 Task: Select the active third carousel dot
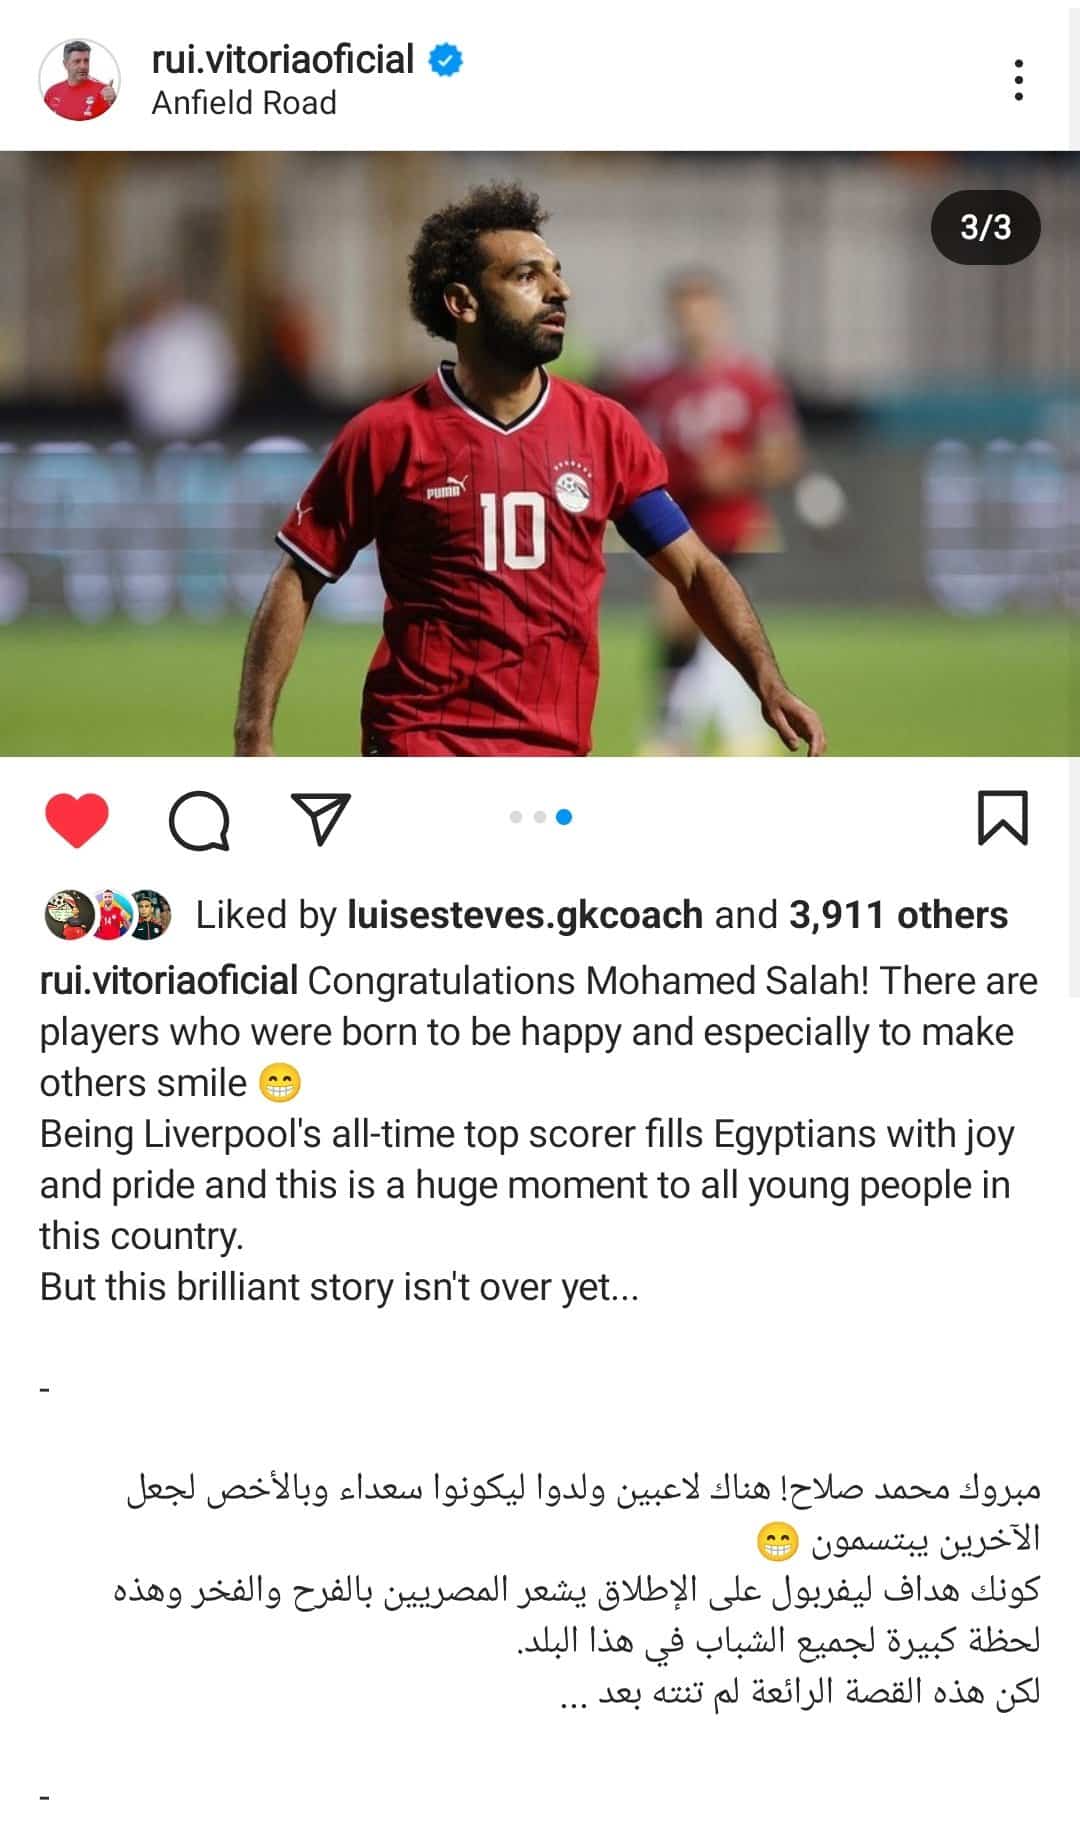[x=564, y=817]
